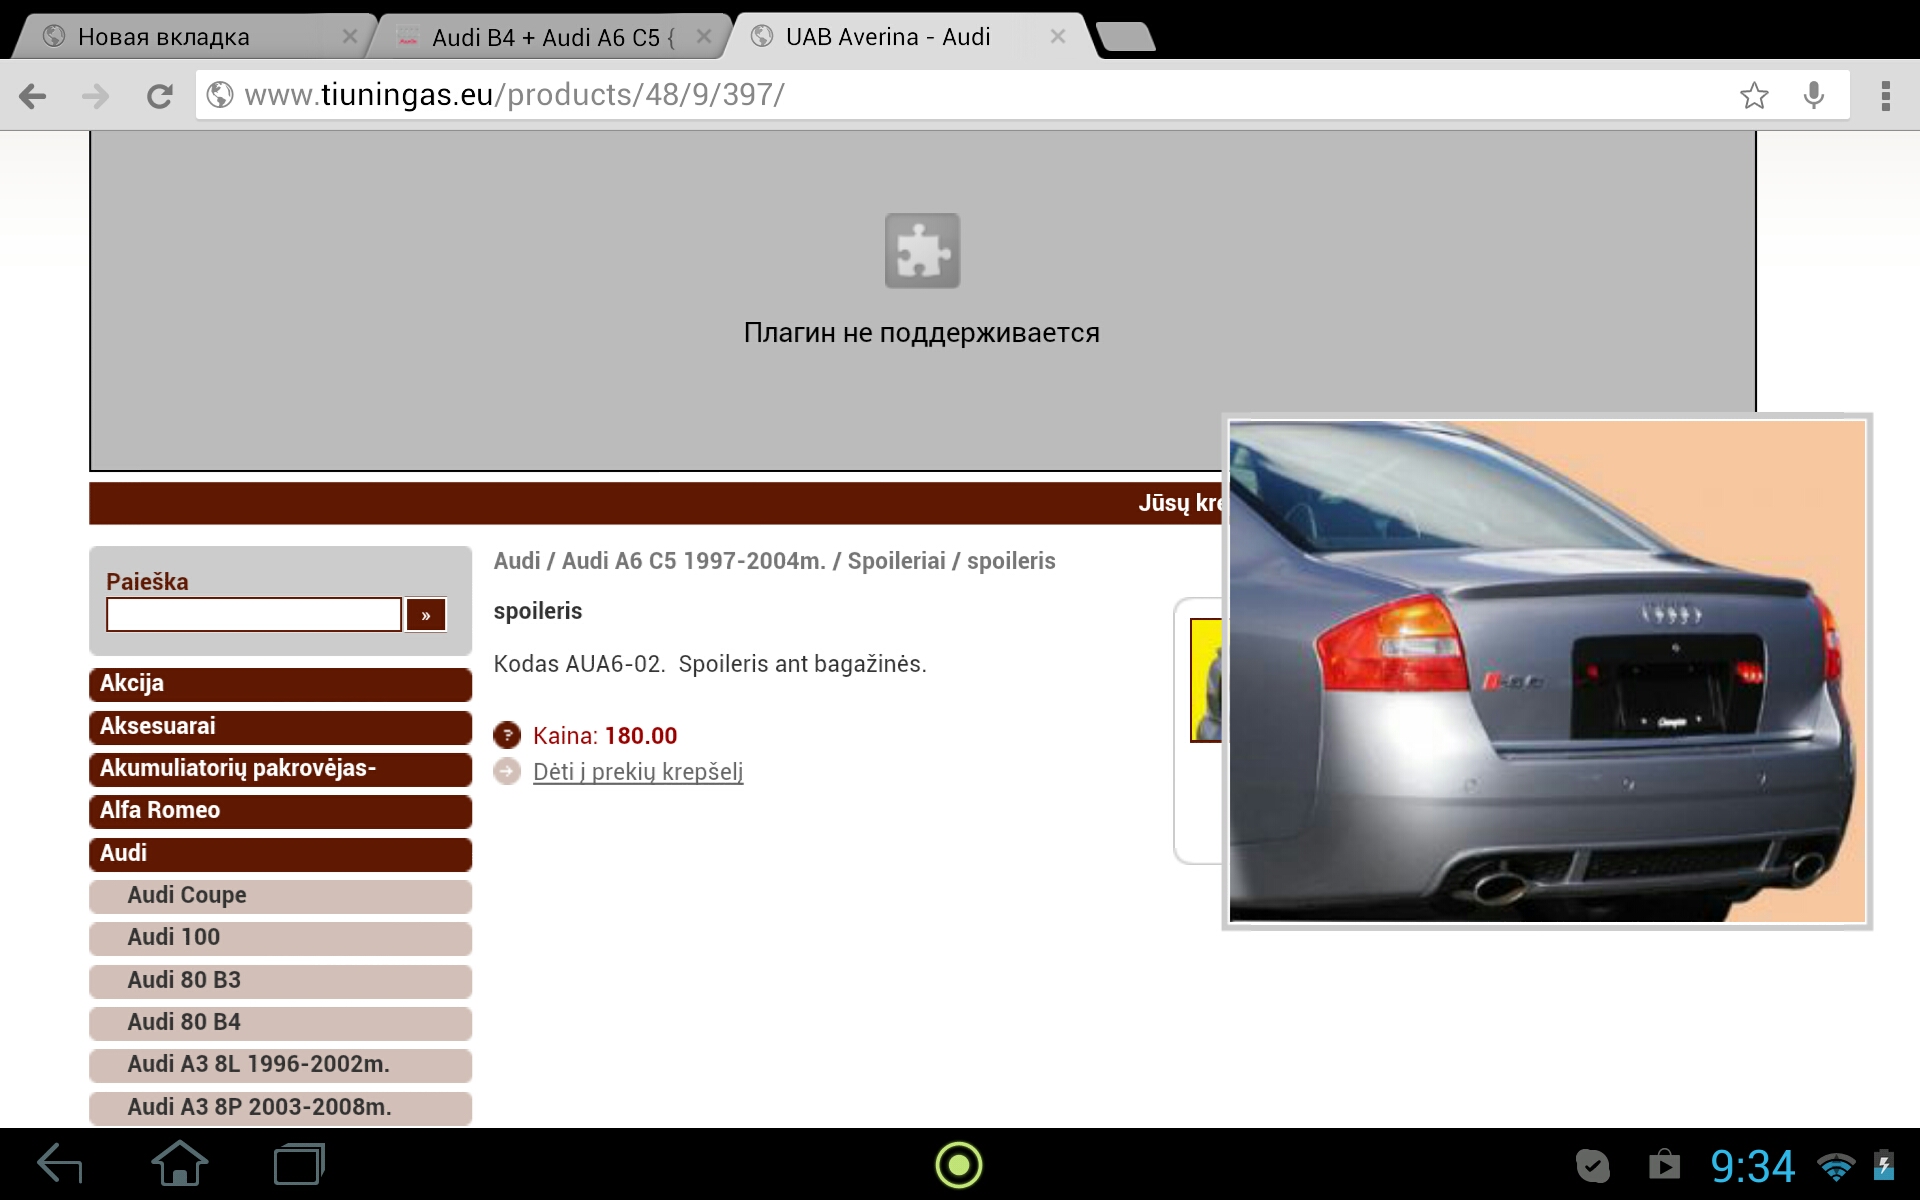Select Audi A3 8L 1996-2002m. subcategory
The width and height of the screenshot is (1920, 1200).
(280, 1066)
